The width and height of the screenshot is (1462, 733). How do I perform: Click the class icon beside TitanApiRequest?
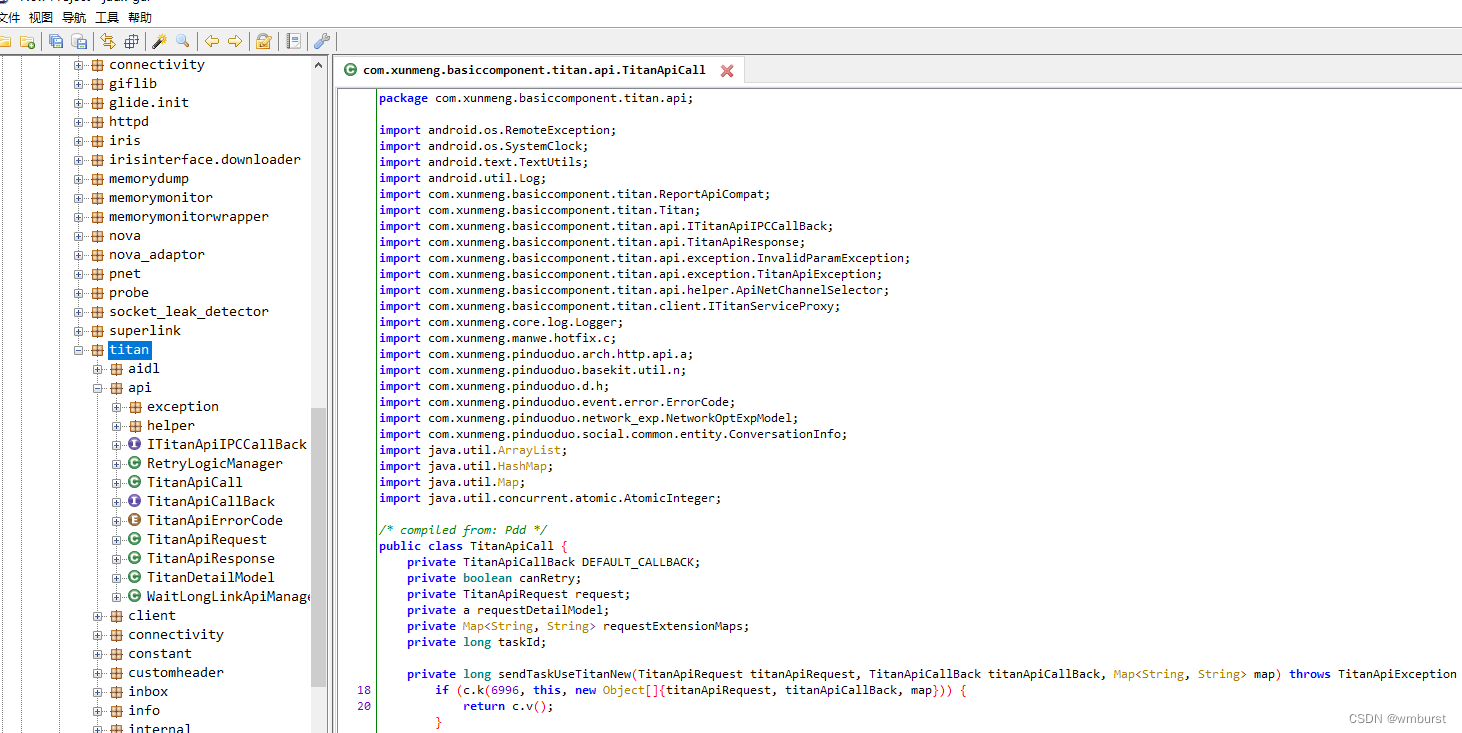point(135,539)
